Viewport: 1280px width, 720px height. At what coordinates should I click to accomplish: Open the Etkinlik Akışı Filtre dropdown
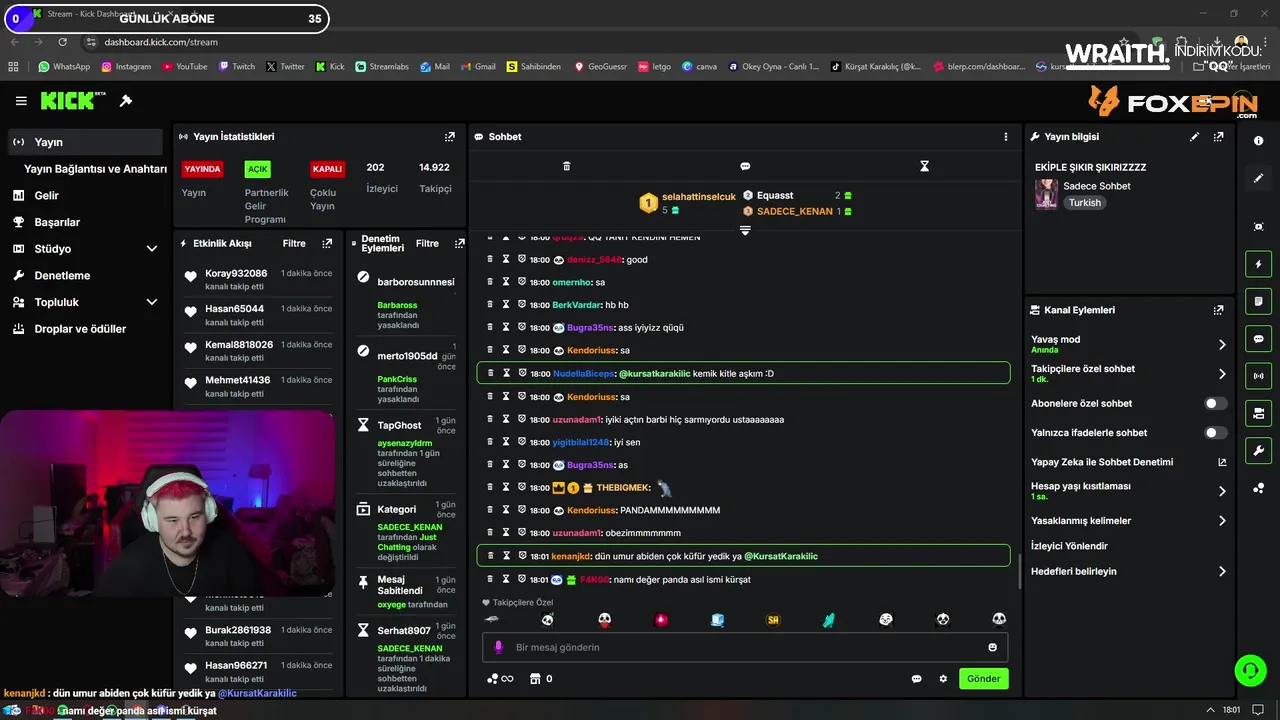pos(294,243)
